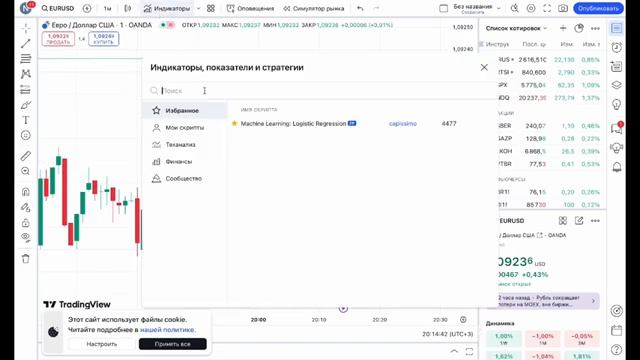Open the emoji icons tool
The image size is (640, 360).
pos(26,136)
